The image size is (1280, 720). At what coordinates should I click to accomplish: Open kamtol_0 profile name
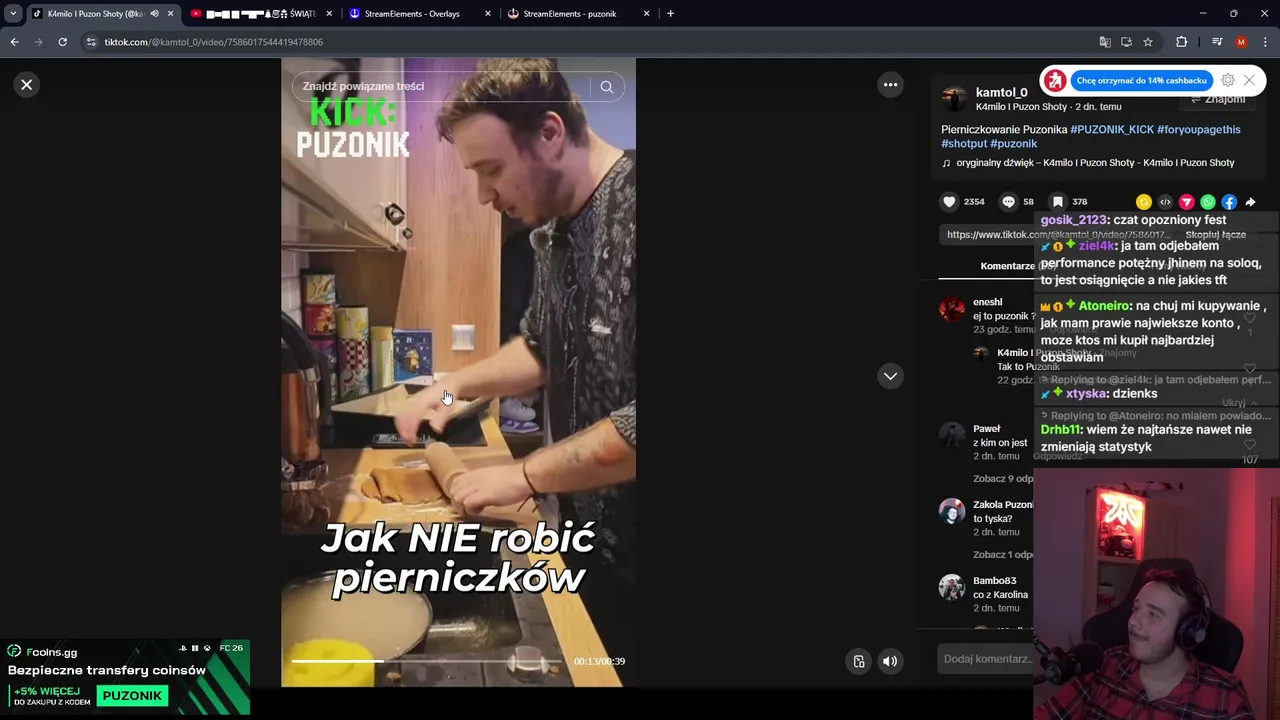(x=1001, y=92)
